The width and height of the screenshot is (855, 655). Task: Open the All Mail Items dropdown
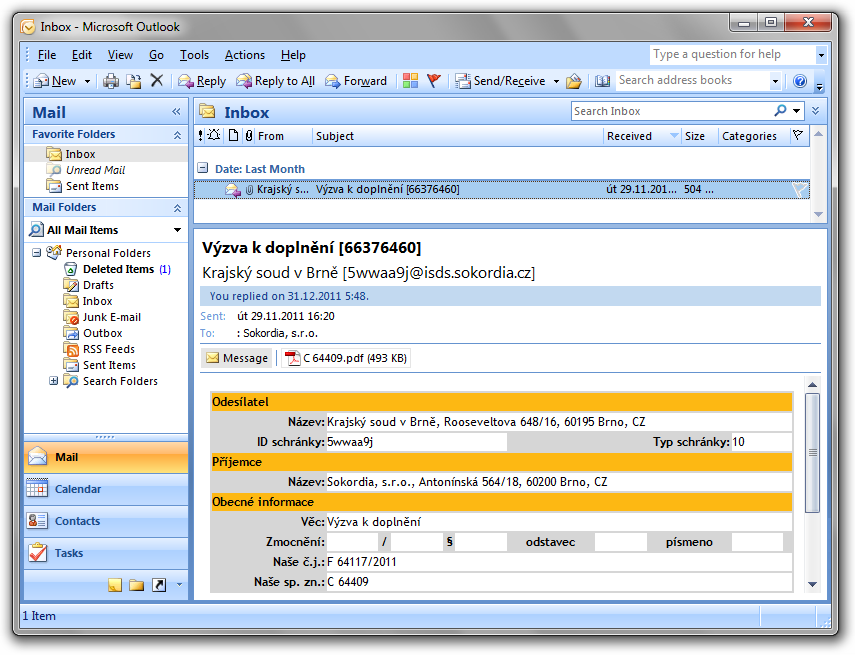pyautogui.click(x=178, y=230)
